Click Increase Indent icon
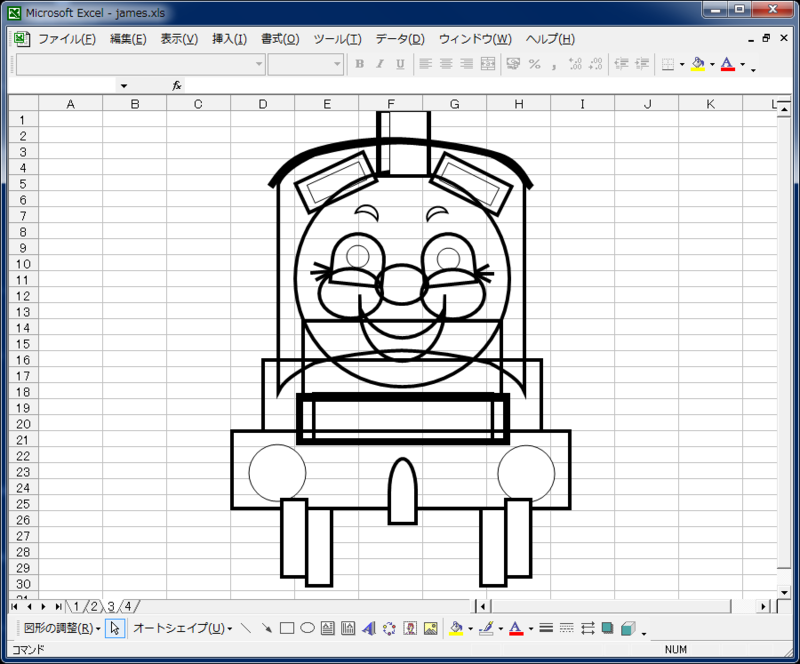The height and width of the screenshot is (664, 800). pyautogui.click(x=642, y=64)
